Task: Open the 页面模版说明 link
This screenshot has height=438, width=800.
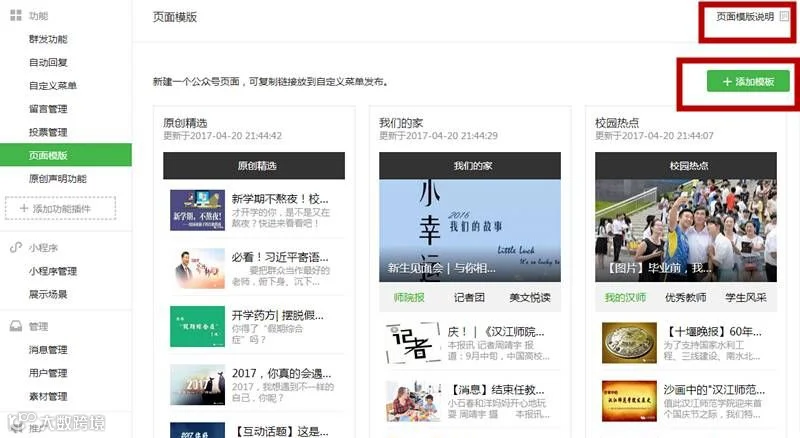Action: click(745, 16)
